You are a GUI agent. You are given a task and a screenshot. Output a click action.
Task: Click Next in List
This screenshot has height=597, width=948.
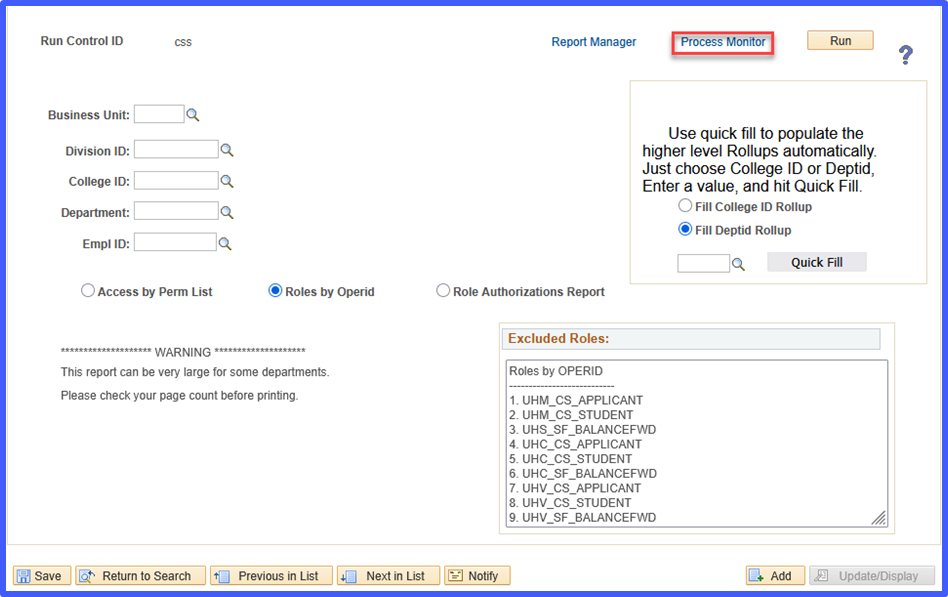(x=388, y=575)
